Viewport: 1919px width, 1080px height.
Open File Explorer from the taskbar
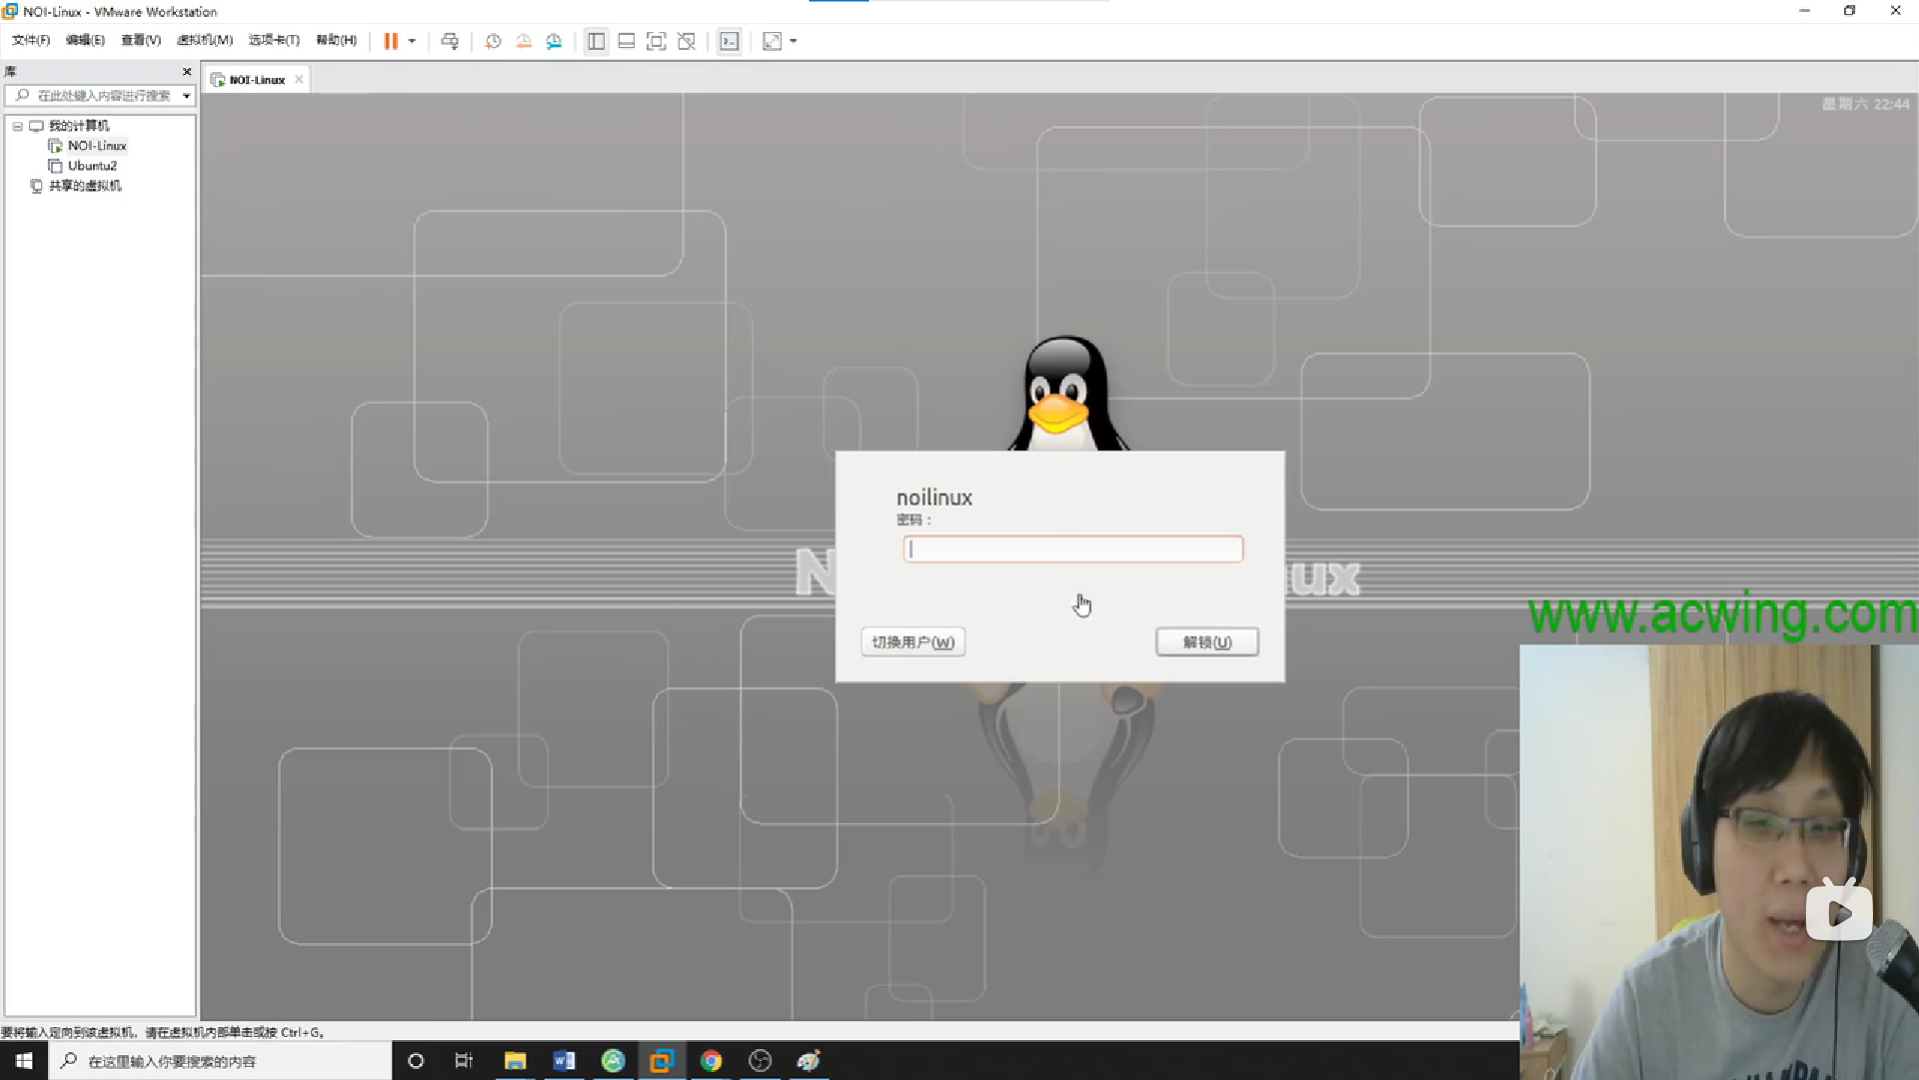[x=515, y=1061]
